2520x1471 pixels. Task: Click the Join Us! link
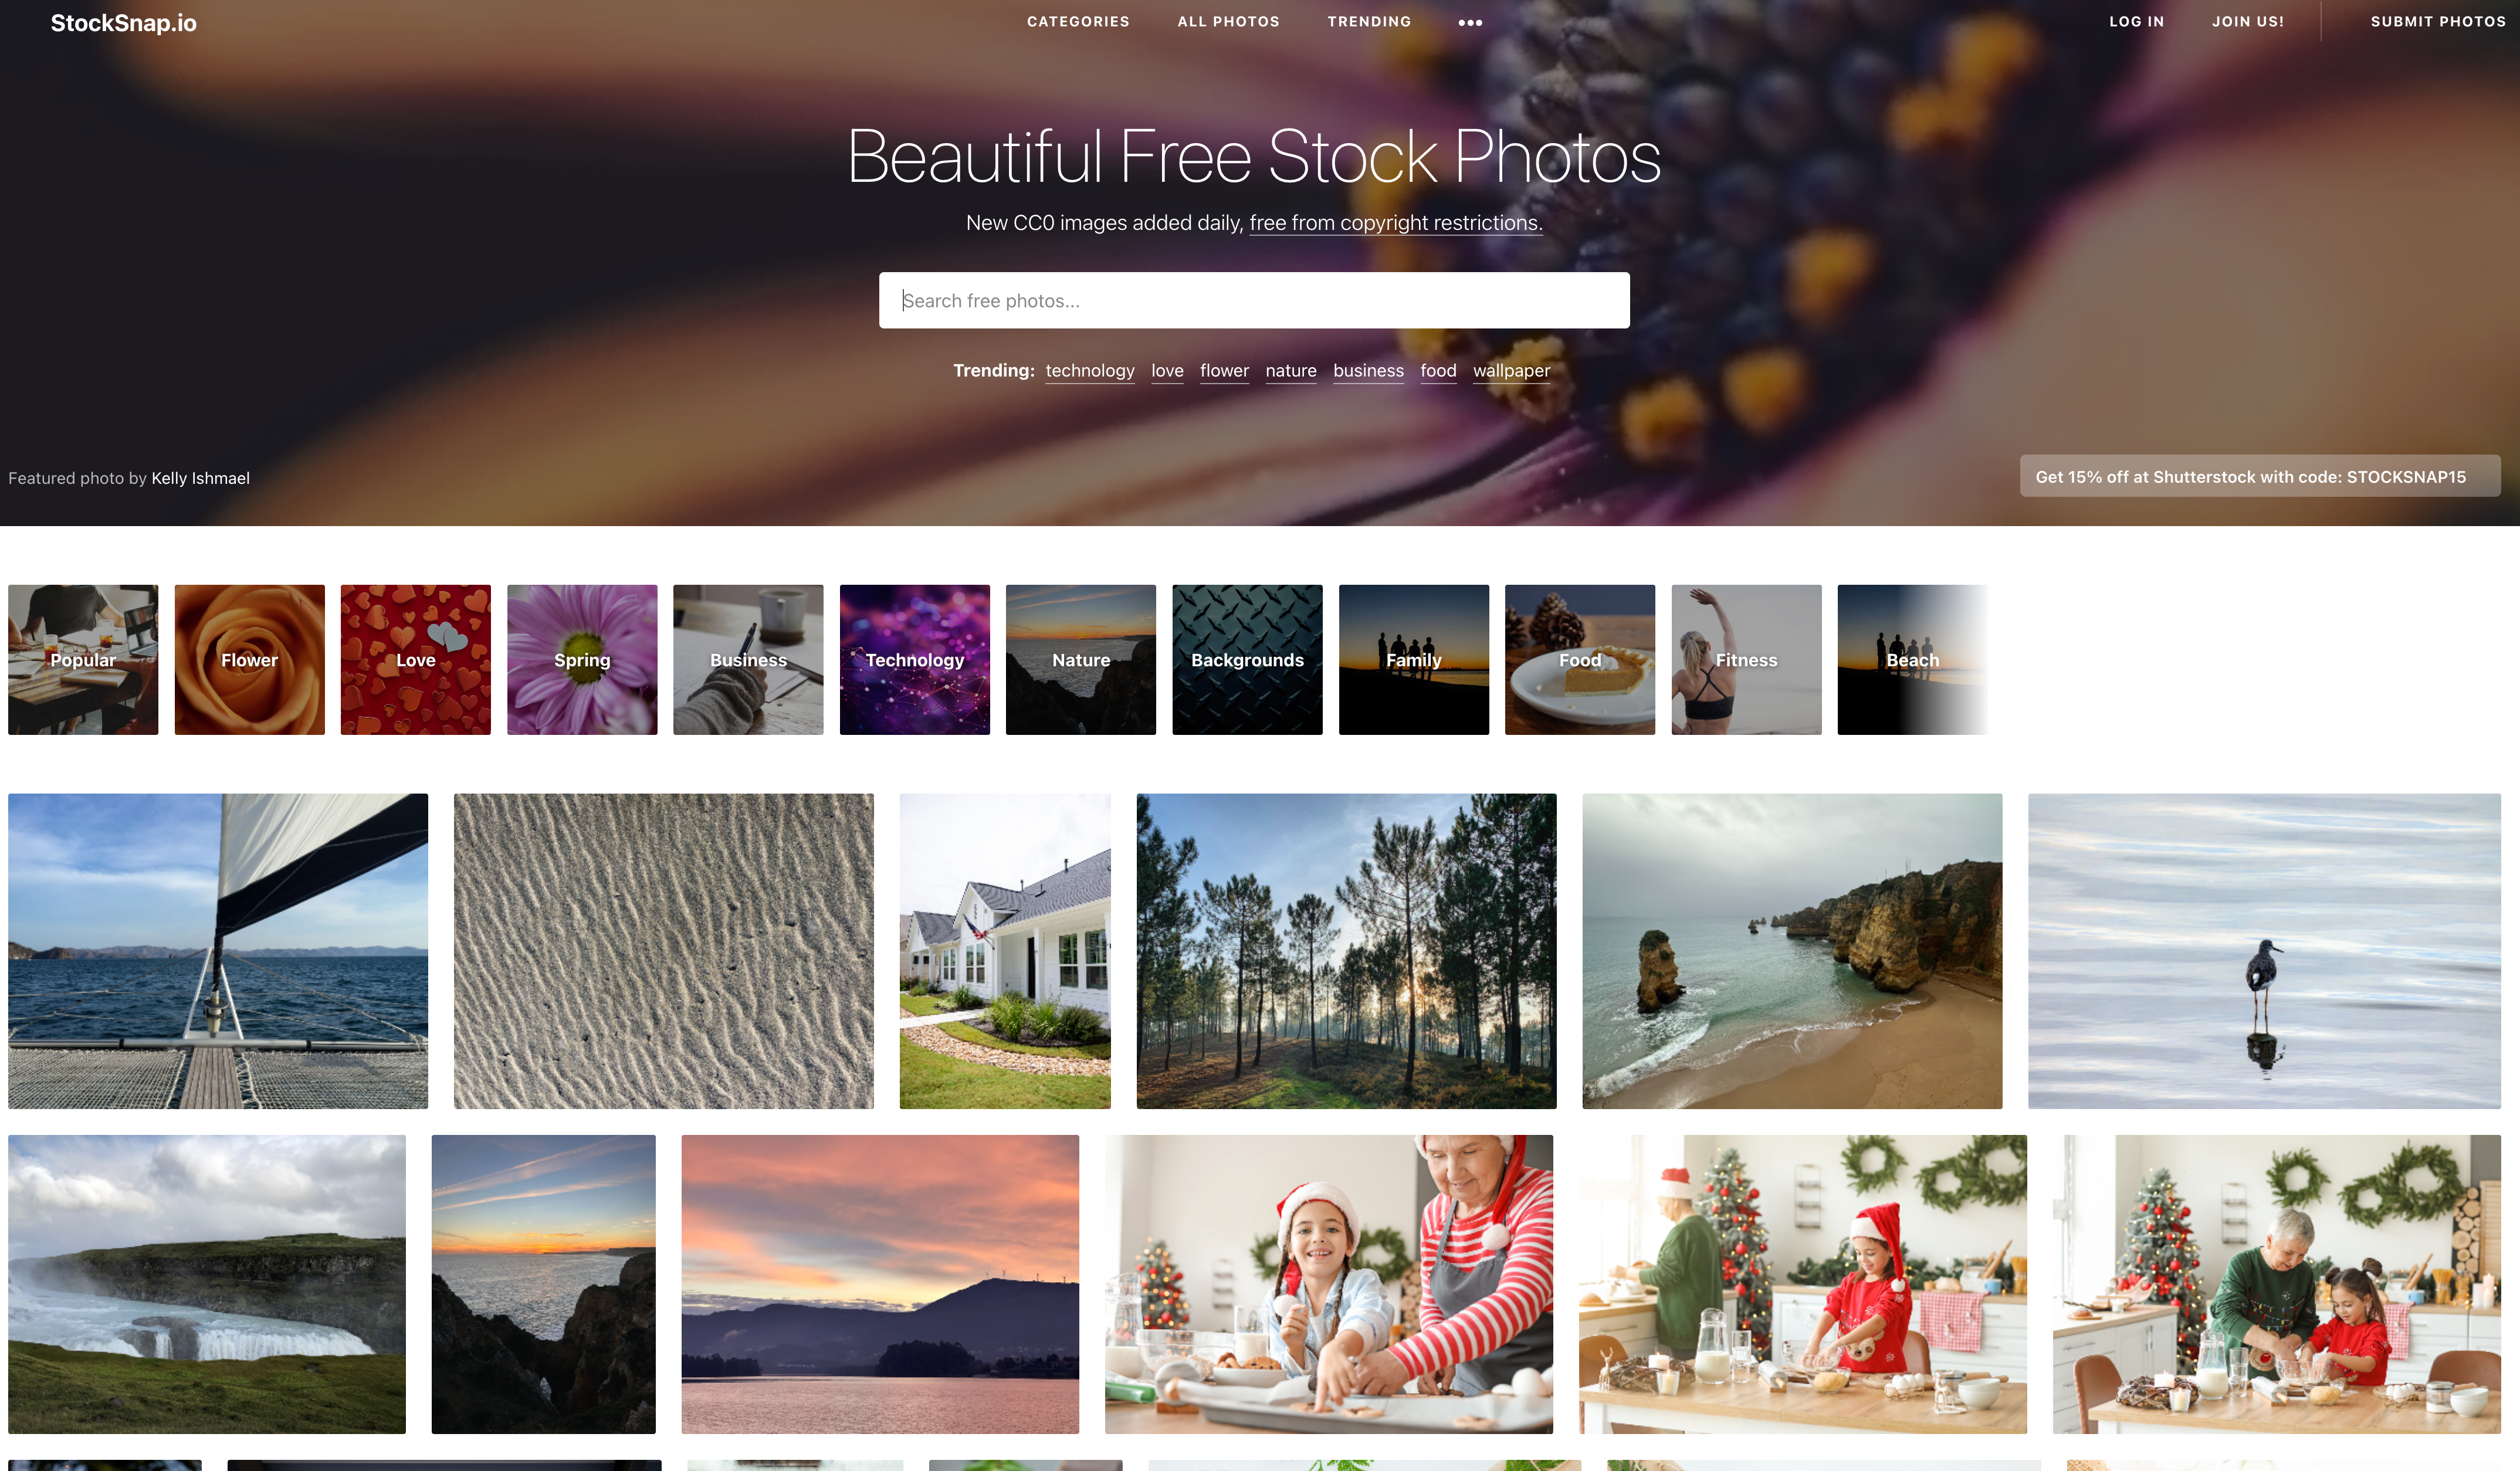pos(2247,21)
